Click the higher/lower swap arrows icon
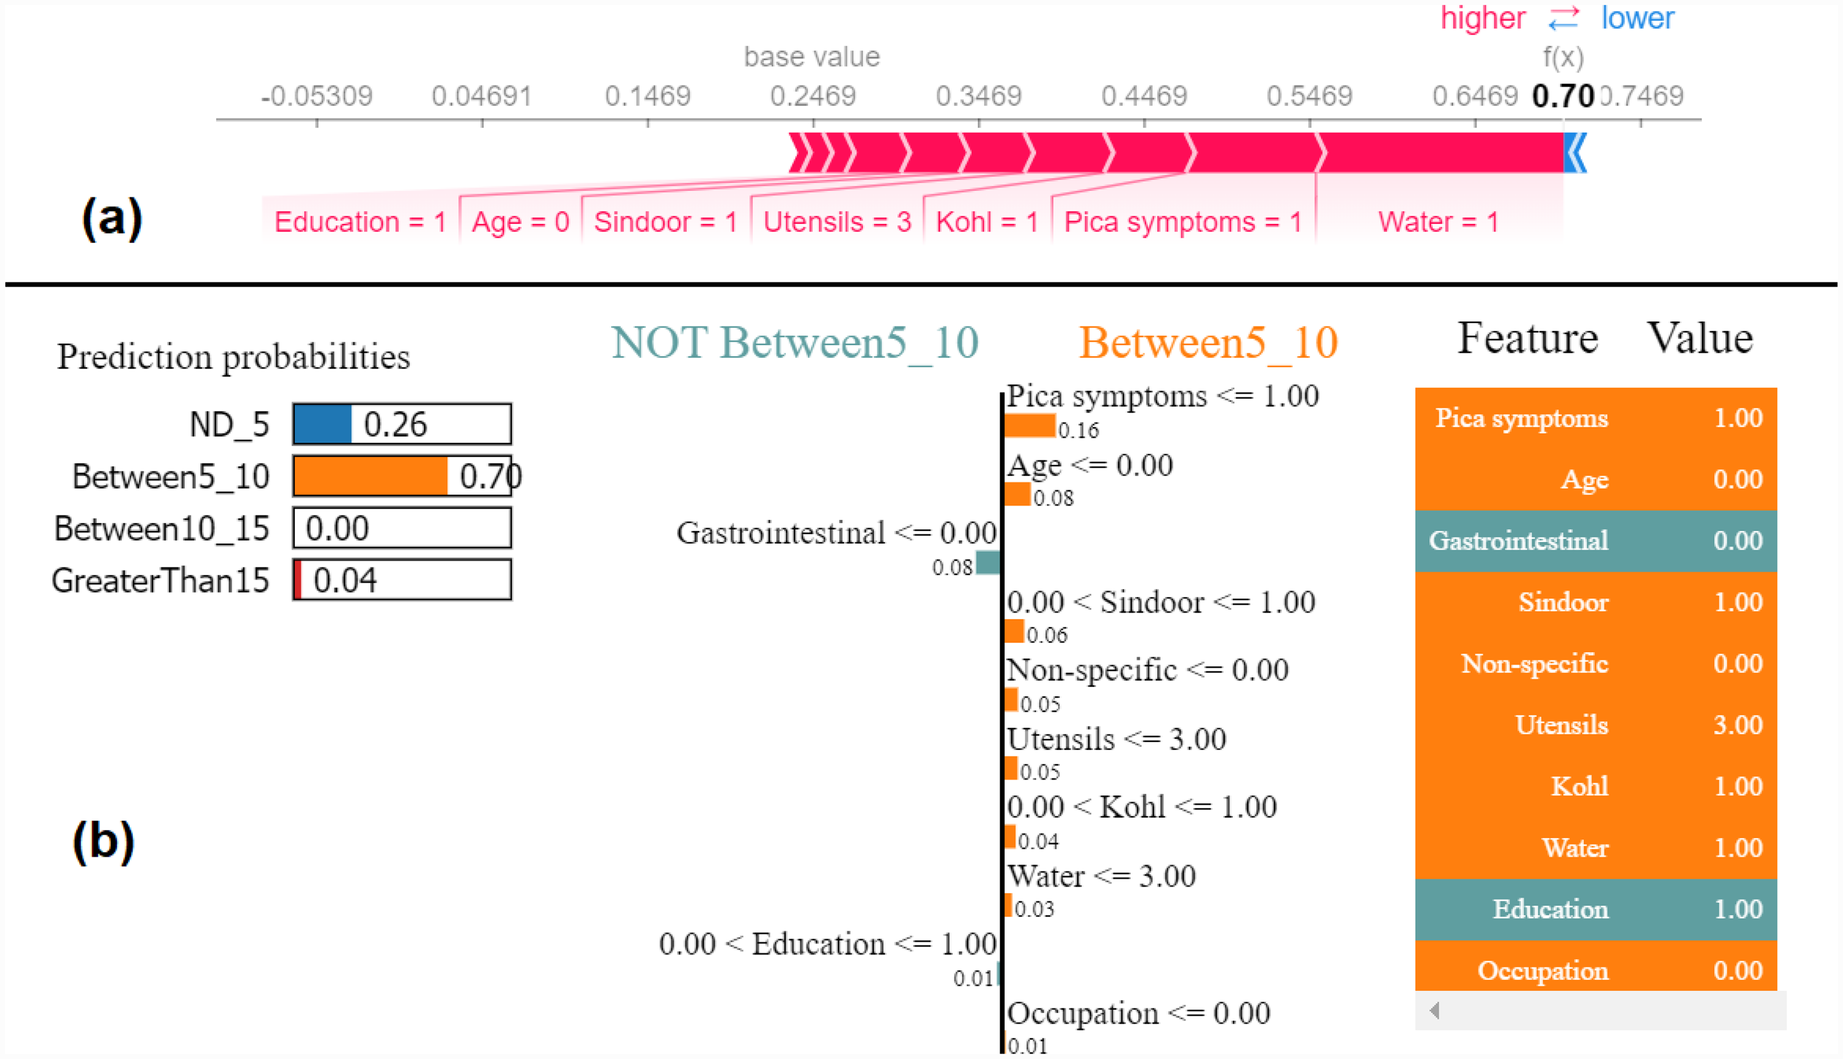 1563,18
